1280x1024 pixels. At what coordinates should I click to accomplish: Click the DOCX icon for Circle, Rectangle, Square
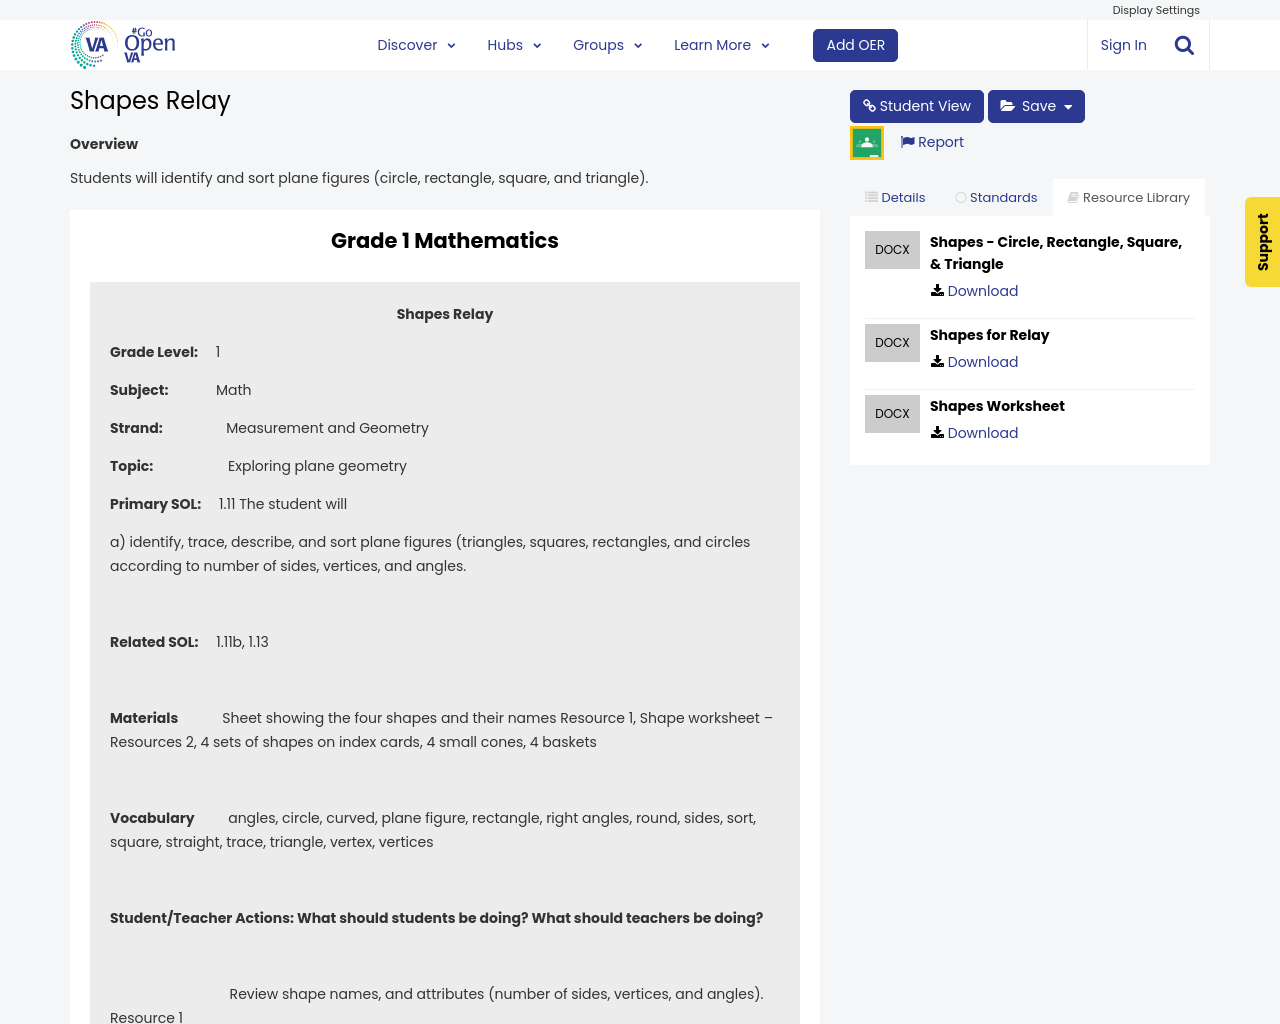[892, 250]
